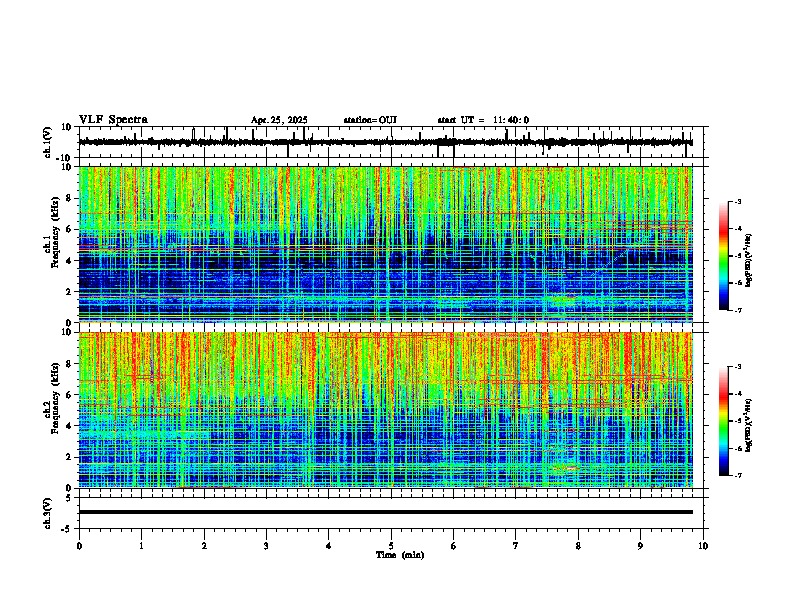Click time axis tick label "6"
The image size is (792, 612).
click(x=453, y=546)
